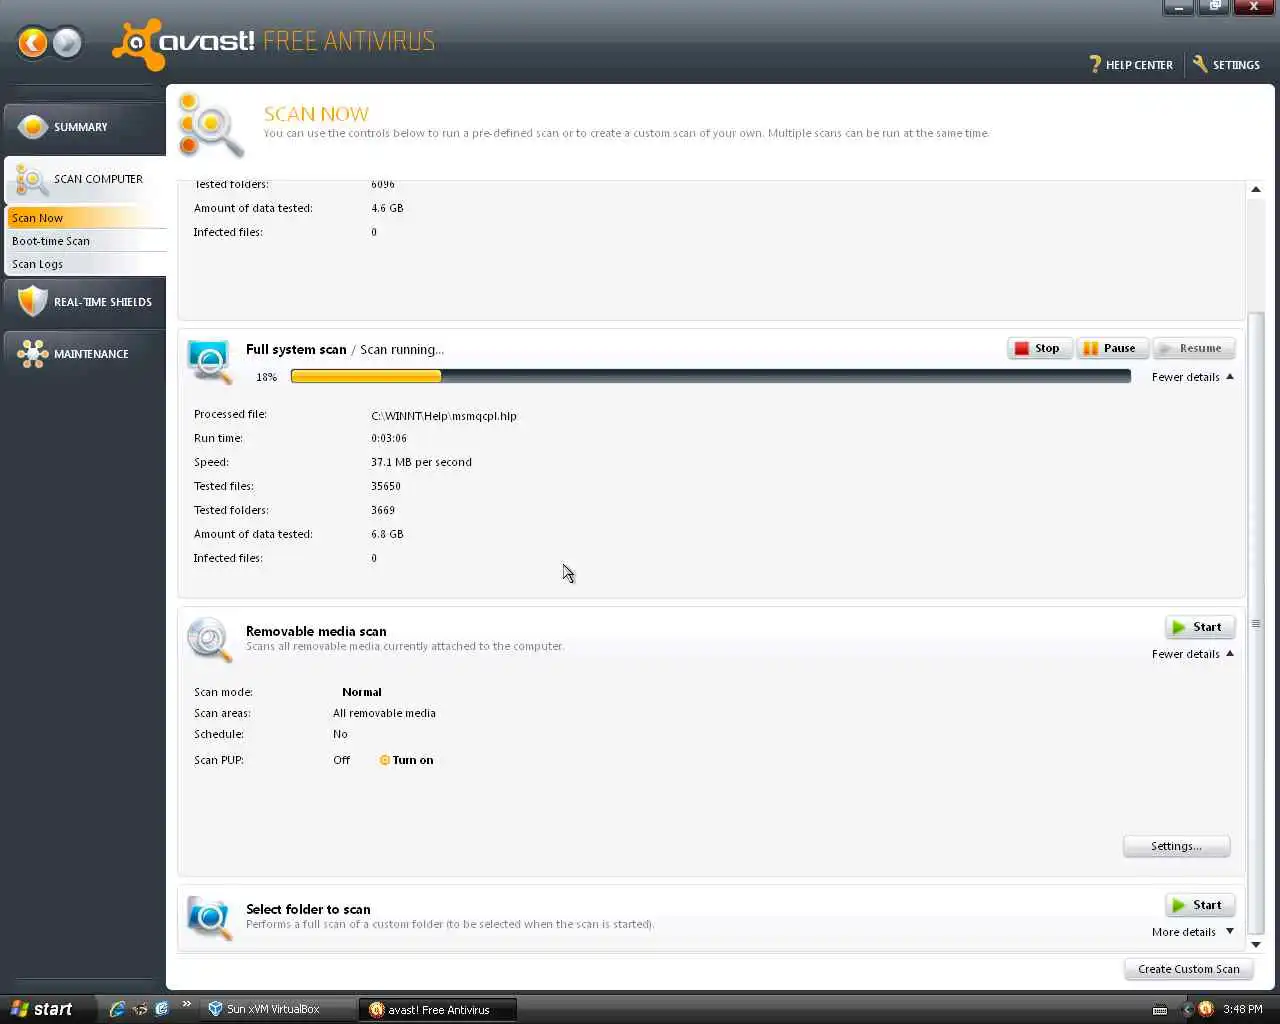Click the keyboard icon in system tray
1280x1024 pixels.
[x=1160, y=1010]
